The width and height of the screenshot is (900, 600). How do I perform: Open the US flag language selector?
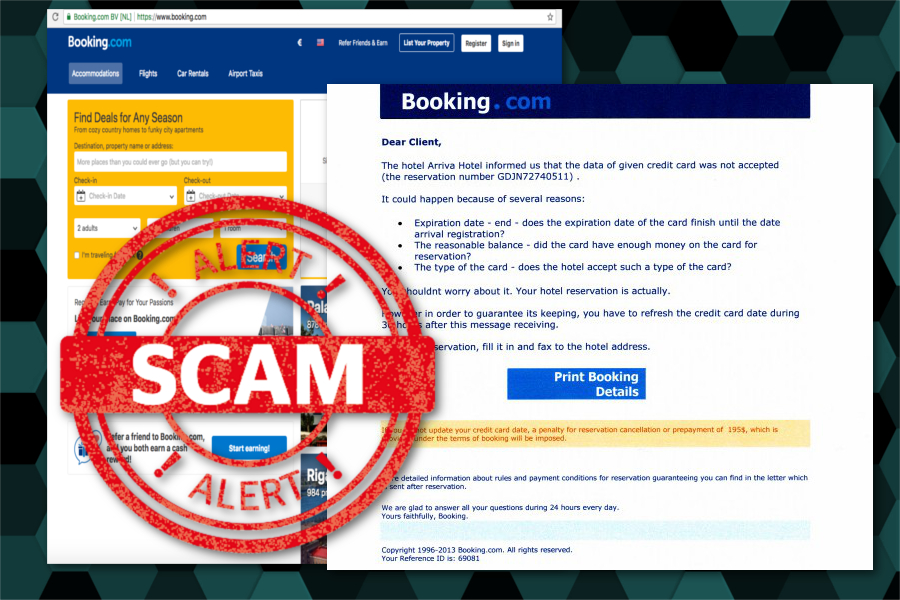[320, 42]
